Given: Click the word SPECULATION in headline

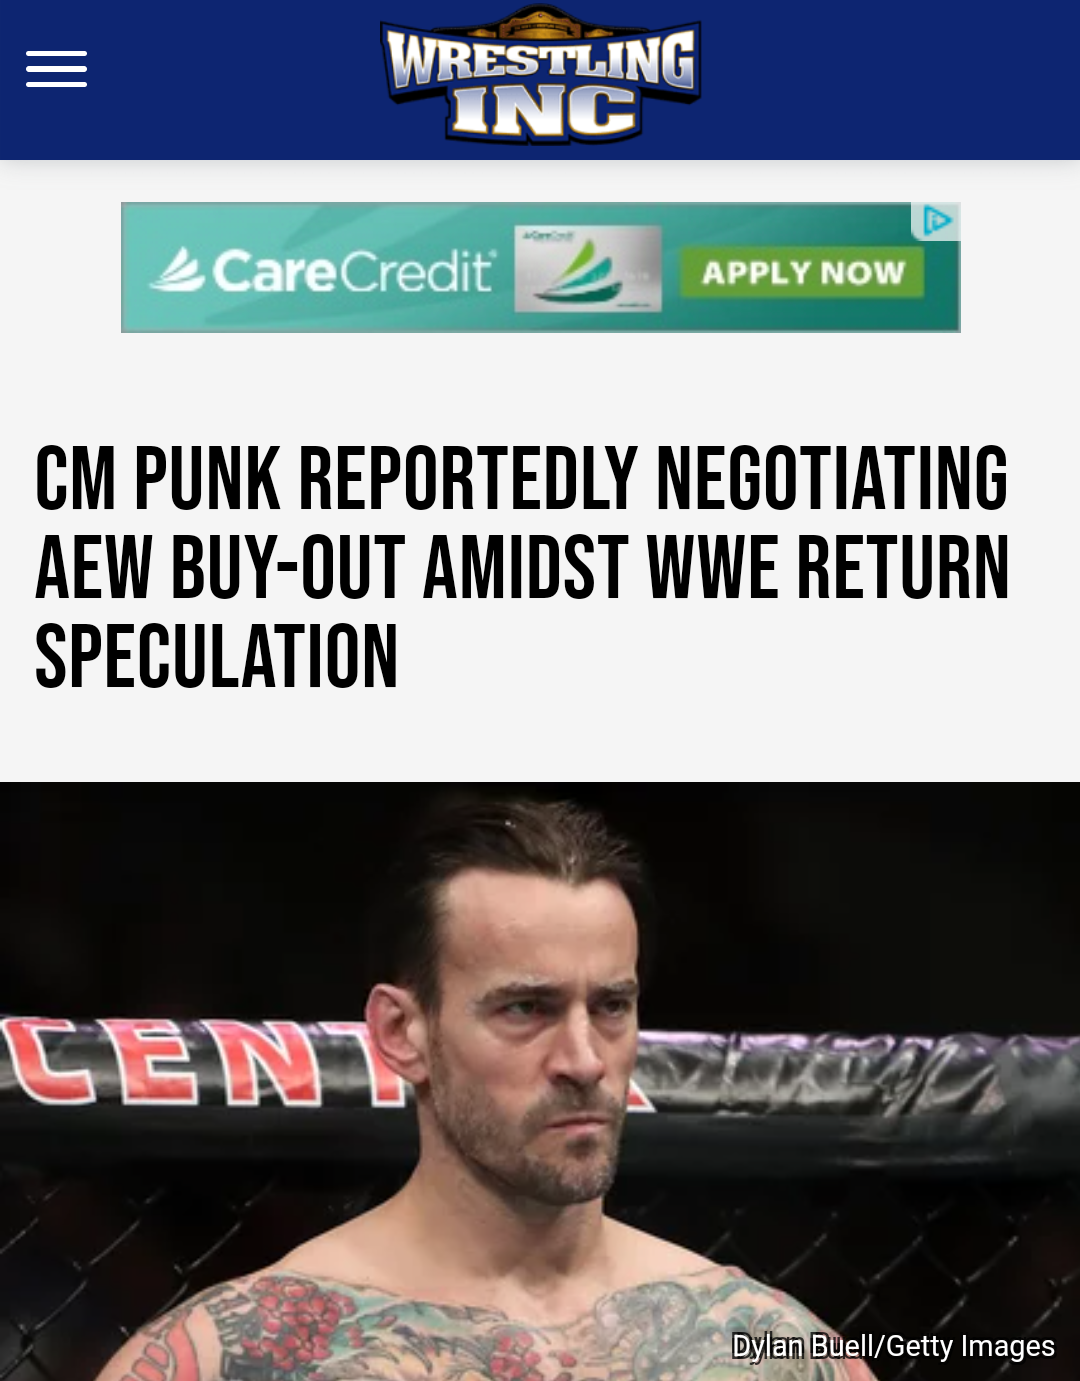Looking at the screenshot, I should [x=217, y=657].
